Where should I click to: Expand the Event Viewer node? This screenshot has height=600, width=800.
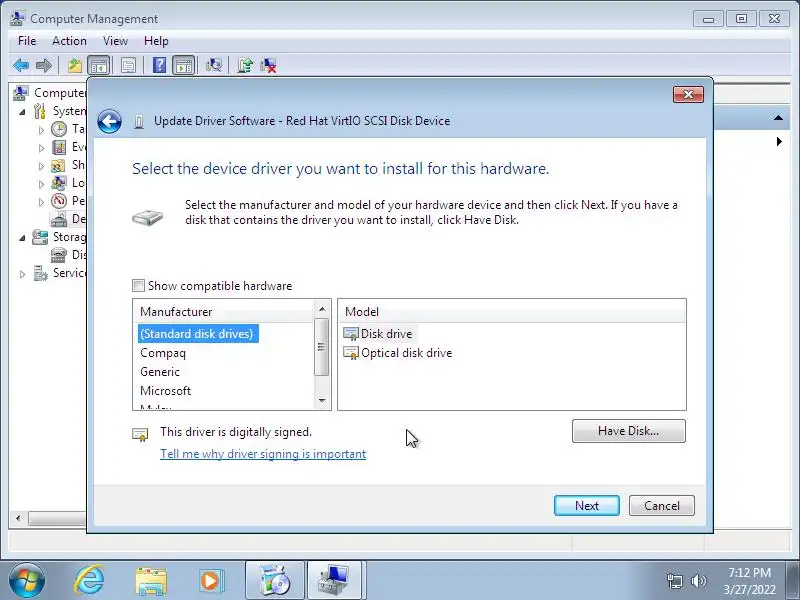click(x=41, y=148)
